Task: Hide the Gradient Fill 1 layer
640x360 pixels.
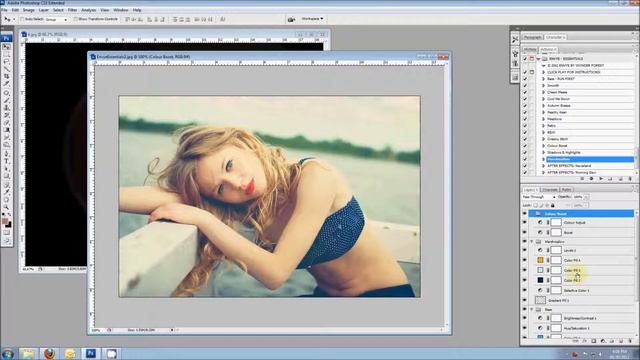Action: point(524,300)
